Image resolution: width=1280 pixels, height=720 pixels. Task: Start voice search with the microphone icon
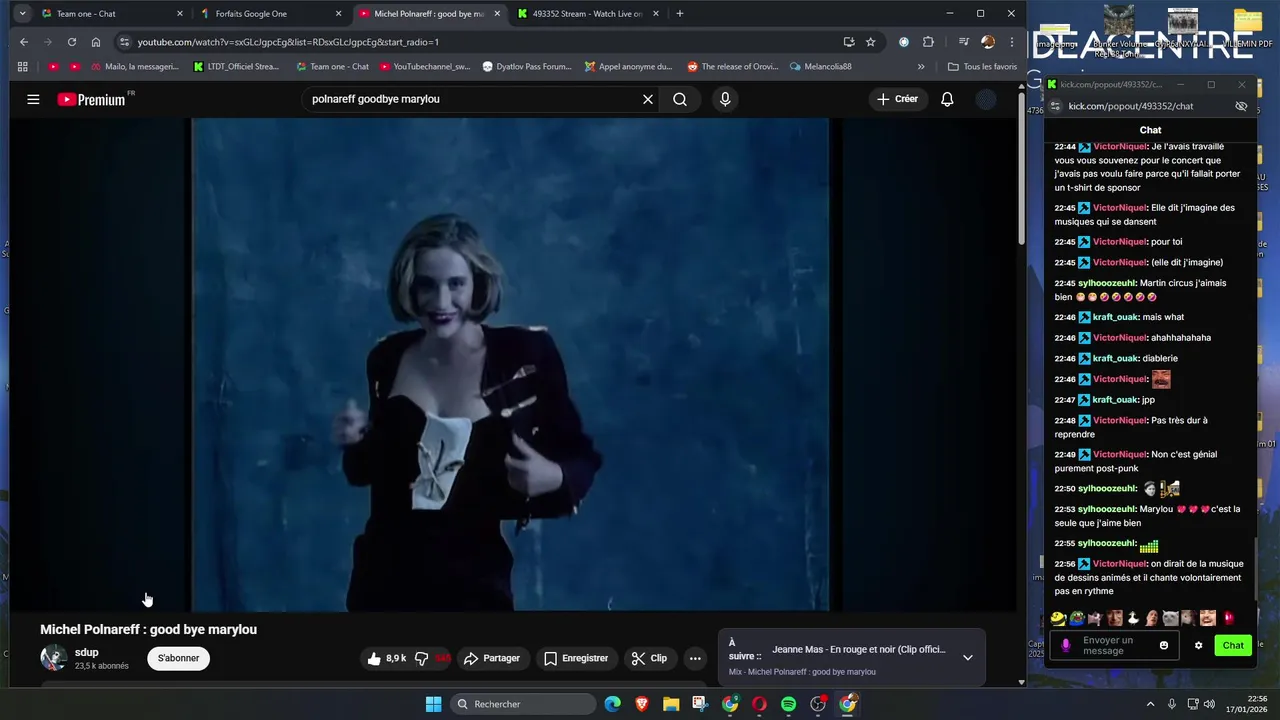coord(725,99)
